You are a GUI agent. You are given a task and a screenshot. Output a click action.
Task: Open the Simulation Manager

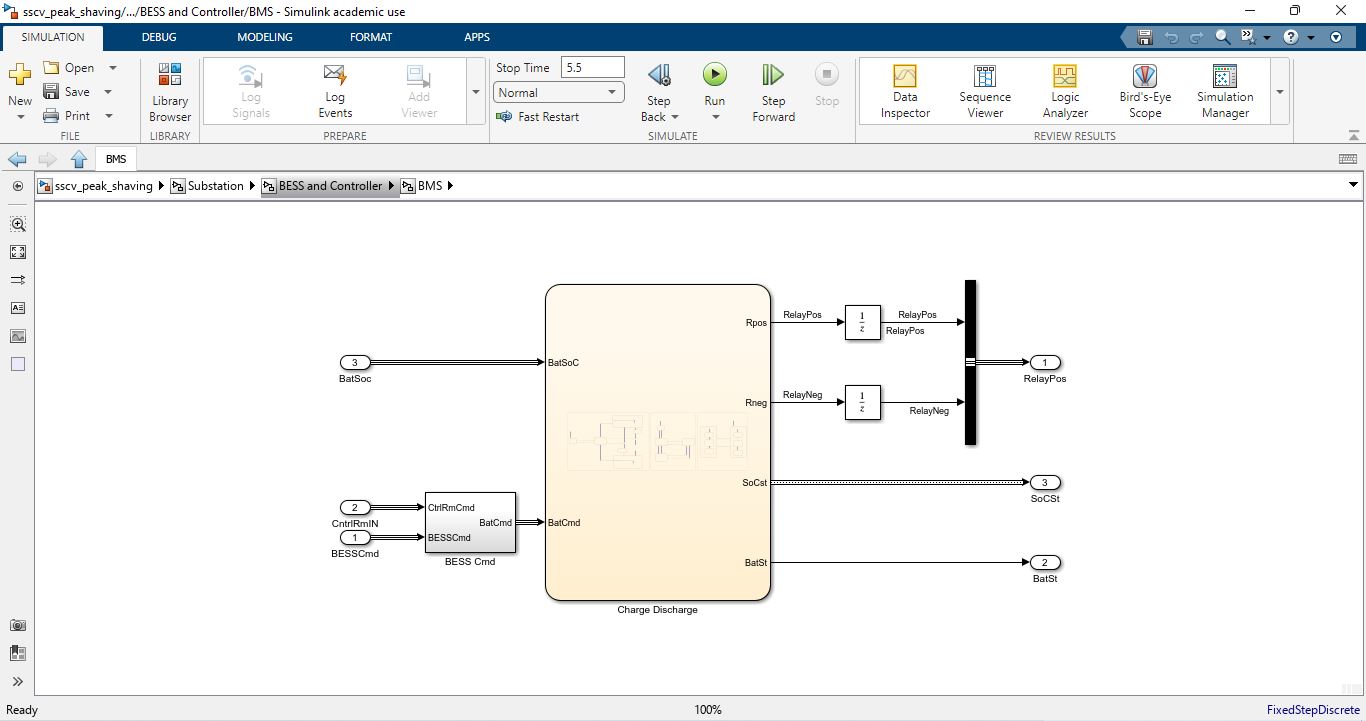1224,90
